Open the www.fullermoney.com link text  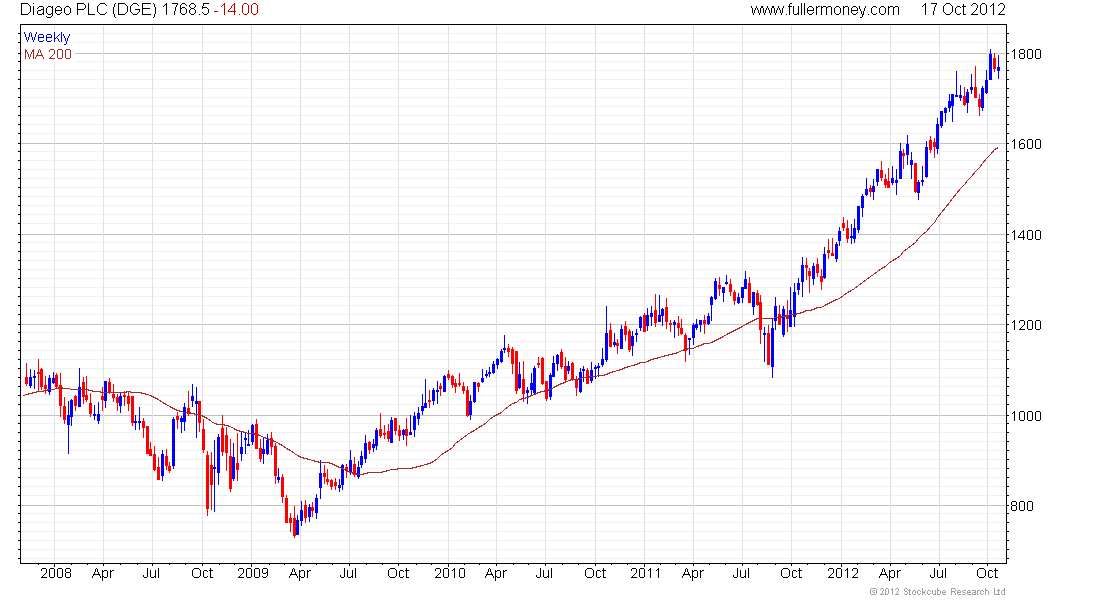[825, 10]
